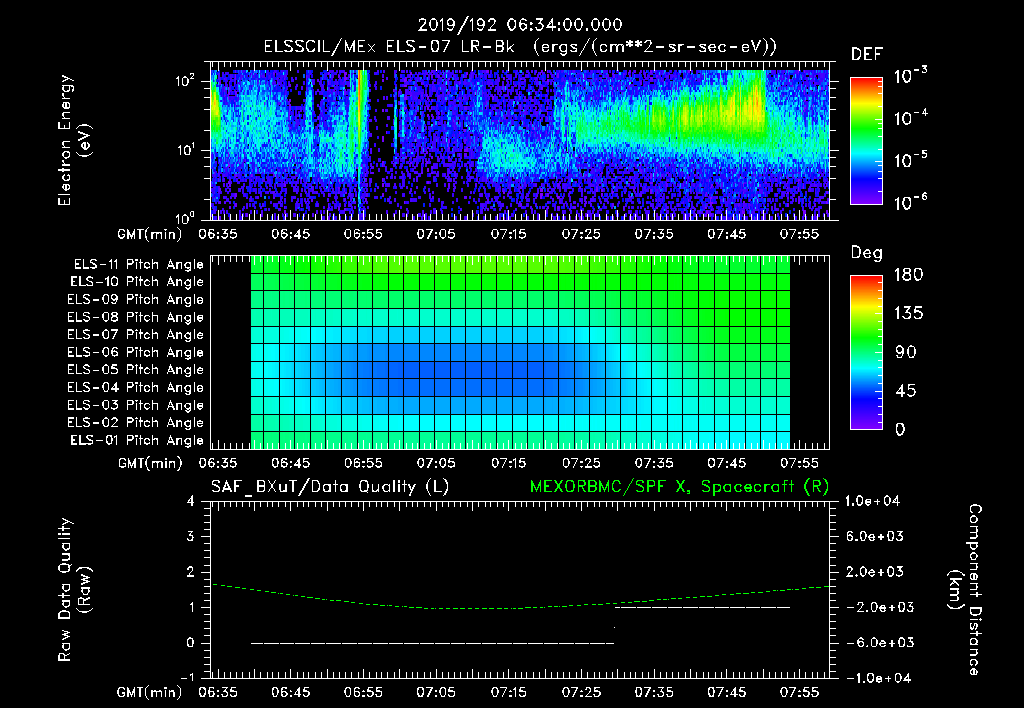Screen dimensions: 1024x708
Task: Click the white data quality line at level 0
Action: point(432,643)
